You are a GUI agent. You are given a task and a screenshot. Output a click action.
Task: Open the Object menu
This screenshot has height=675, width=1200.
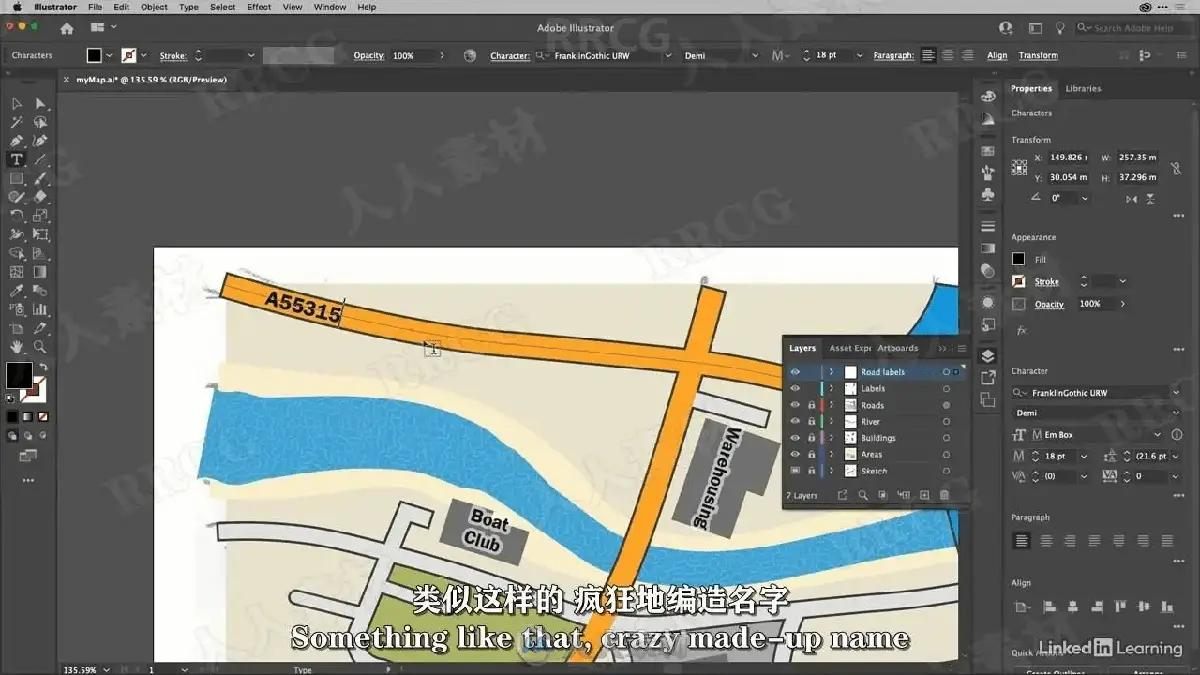[154, 7]
